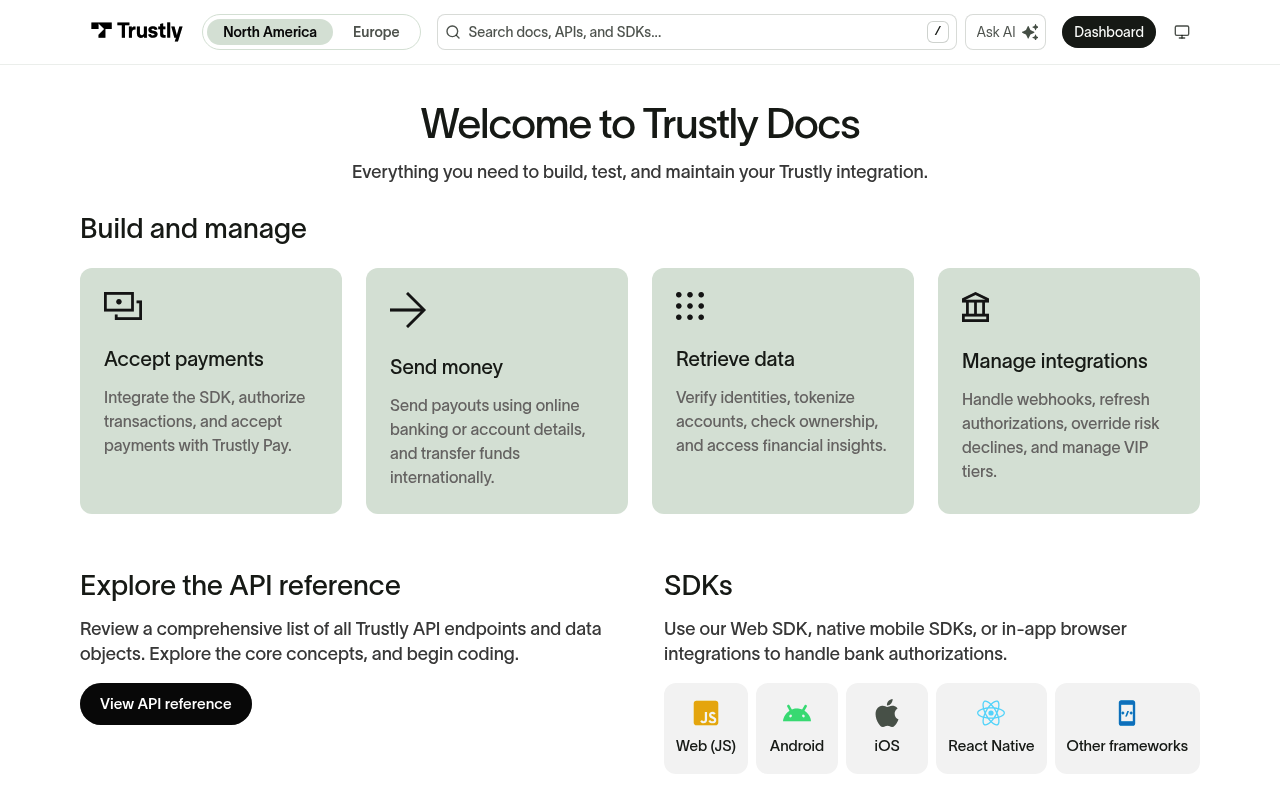The height and width of the screenshot is (800, 1280).
Task: Click the Retrieve data dots grid icon
Action: [x=690, y=306]
